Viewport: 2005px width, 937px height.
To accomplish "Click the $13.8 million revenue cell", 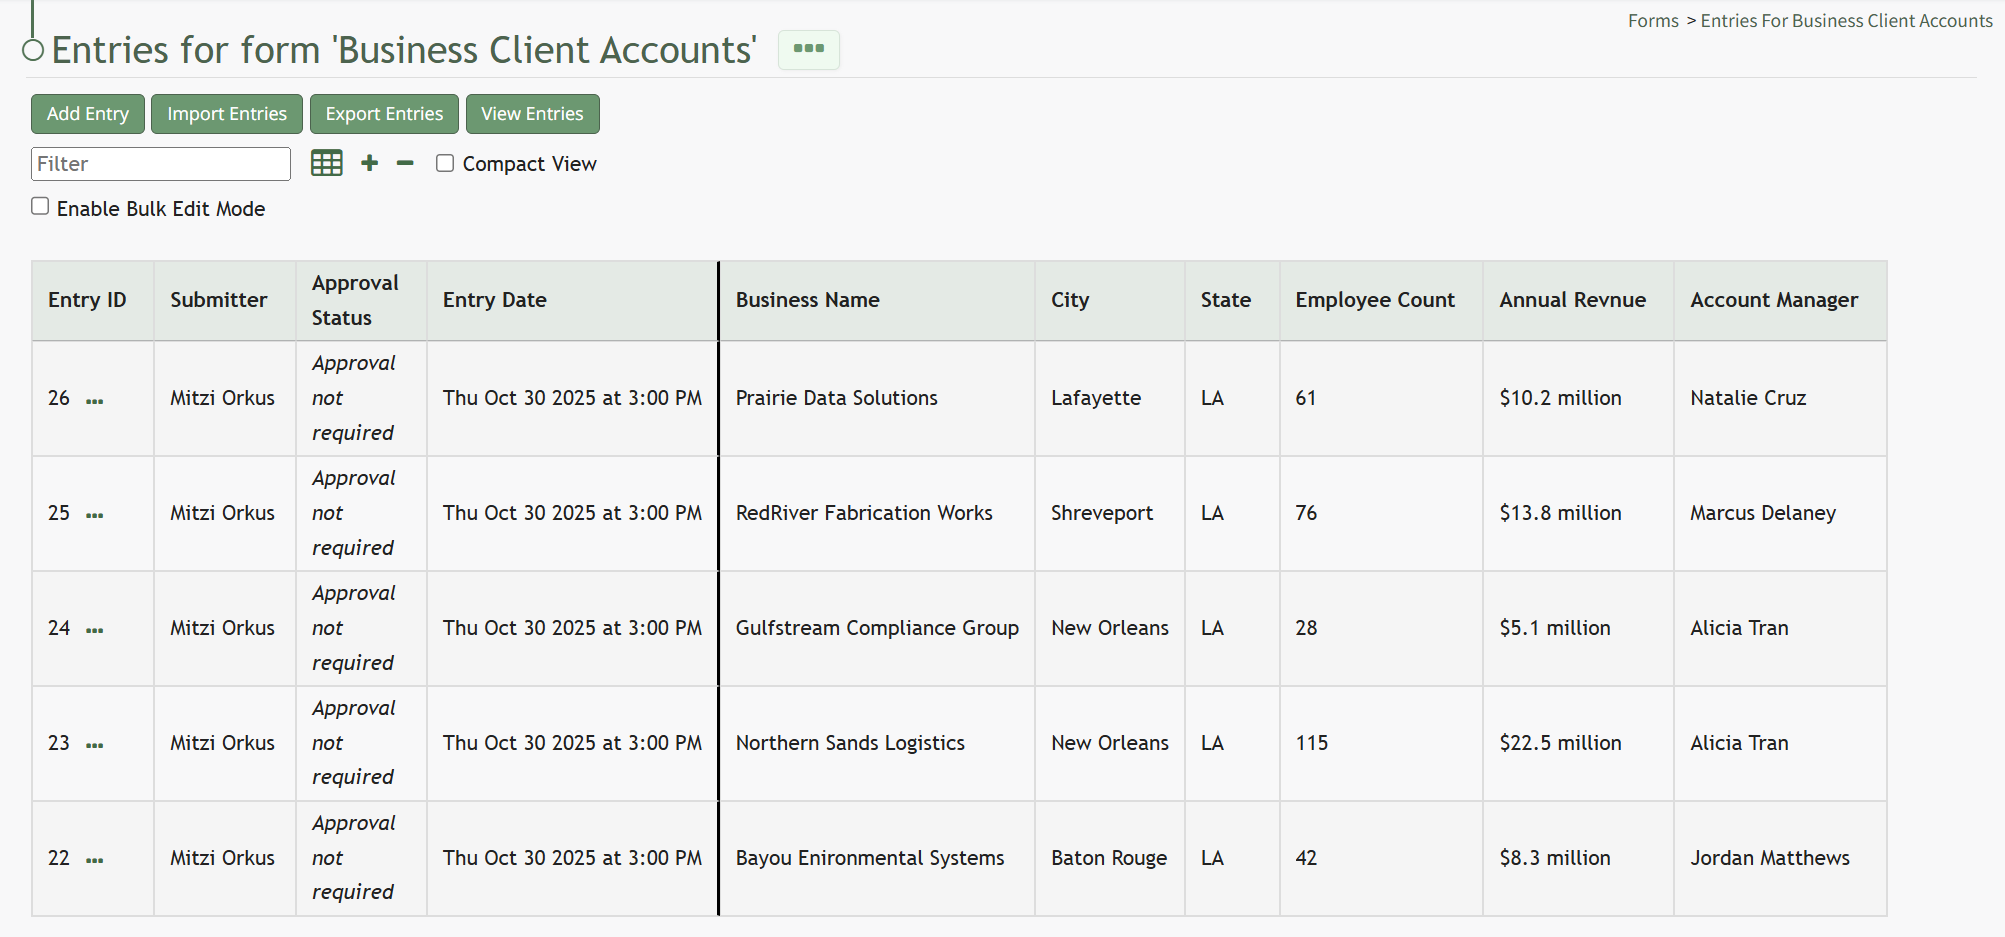I will [x=1578, y=513].
